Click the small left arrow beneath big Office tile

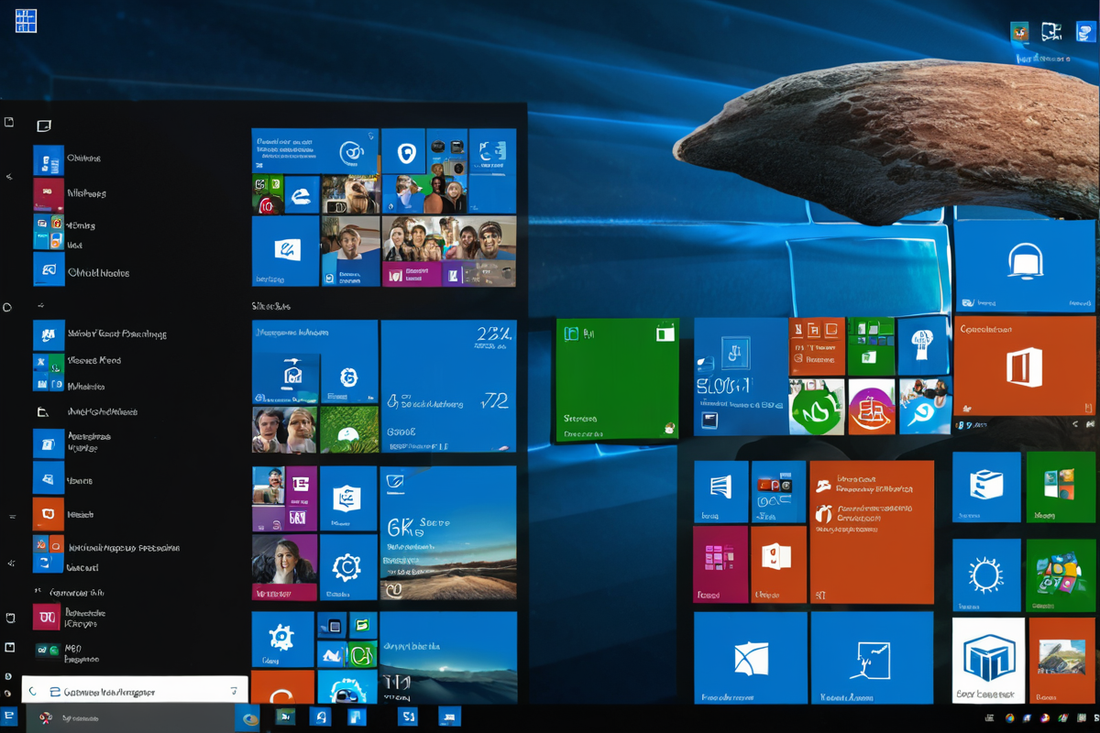click(1075, 423)
